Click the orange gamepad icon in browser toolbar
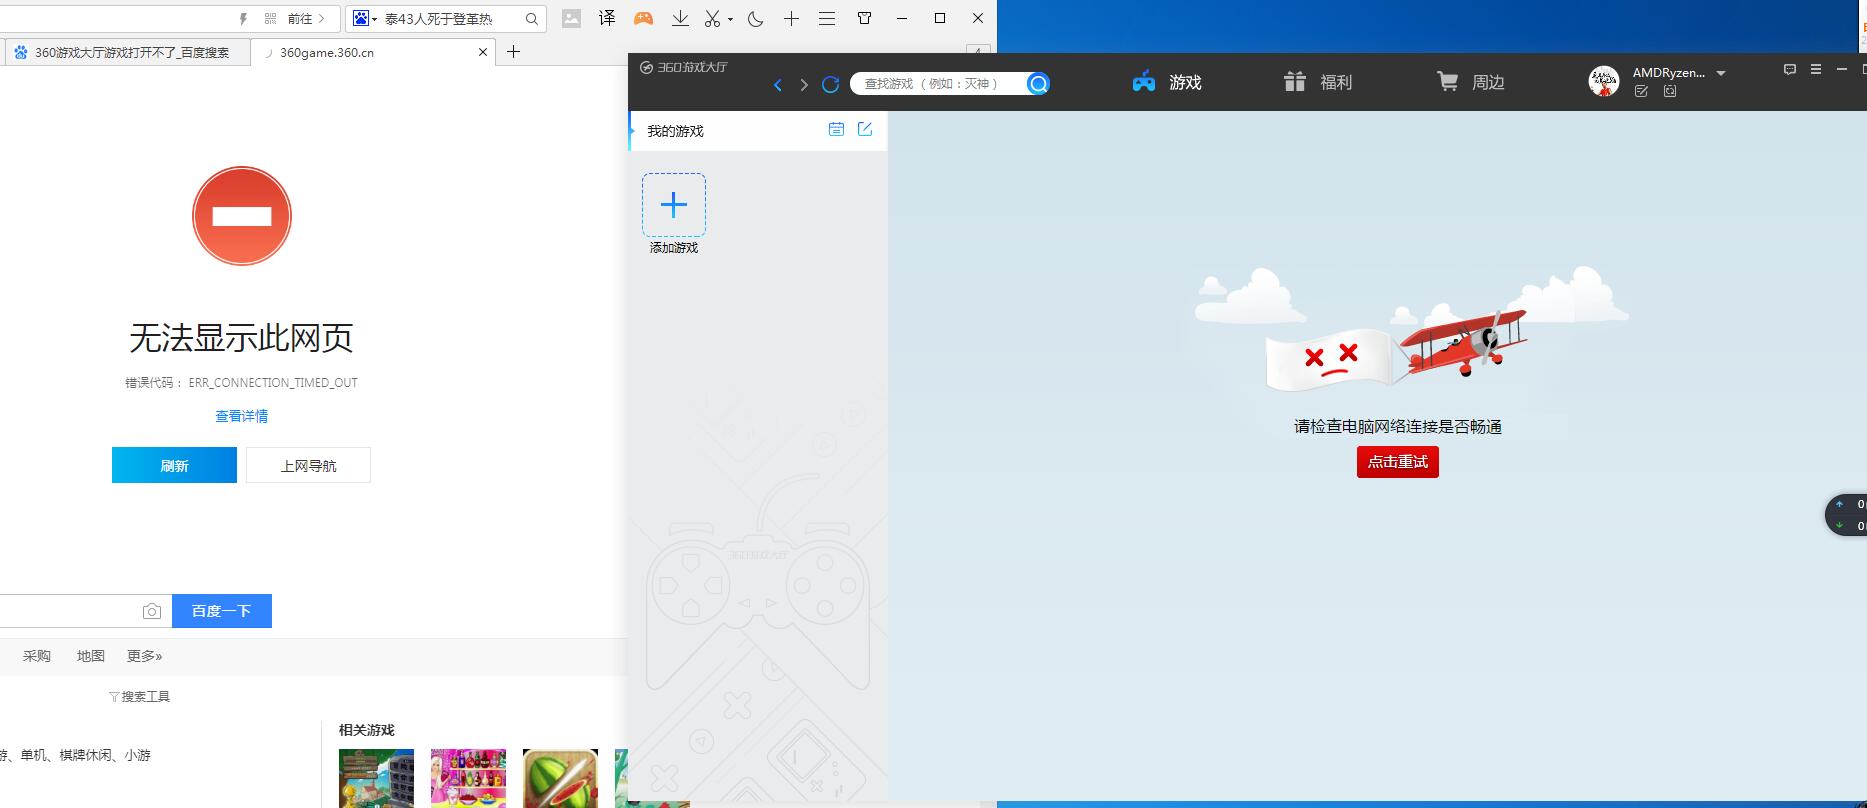1867x808 pixels. [x=644, y=18]
